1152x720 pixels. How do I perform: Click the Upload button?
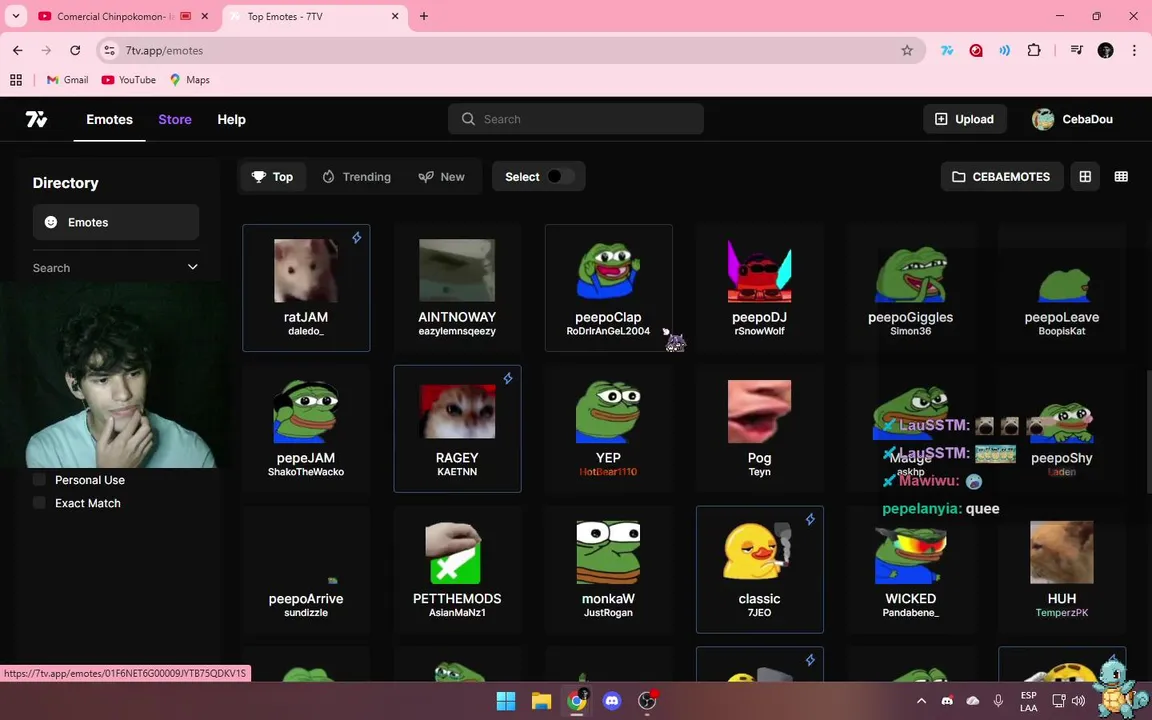(x=964, y=119)
